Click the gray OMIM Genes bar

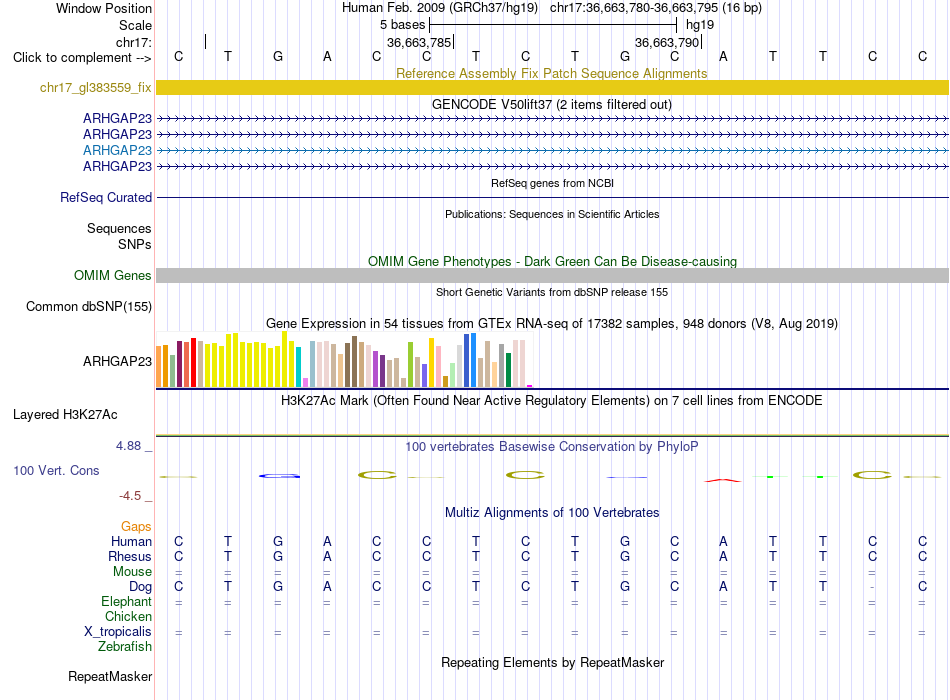[x=552, y=275]
